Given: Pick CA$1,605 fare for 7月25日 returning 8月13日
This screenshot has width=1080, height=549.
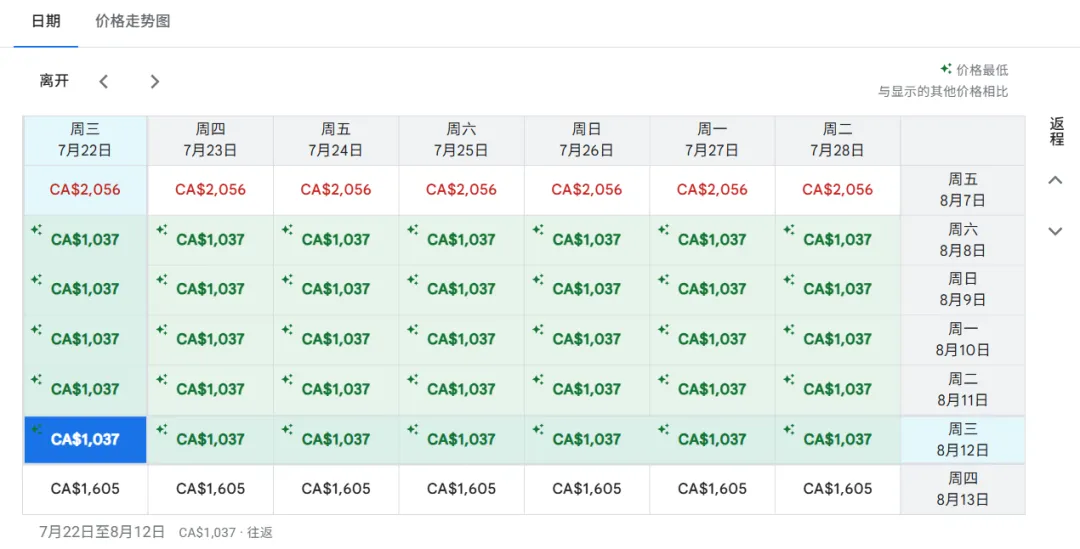Looking at the screenshot, I should (x=461, y=489).
